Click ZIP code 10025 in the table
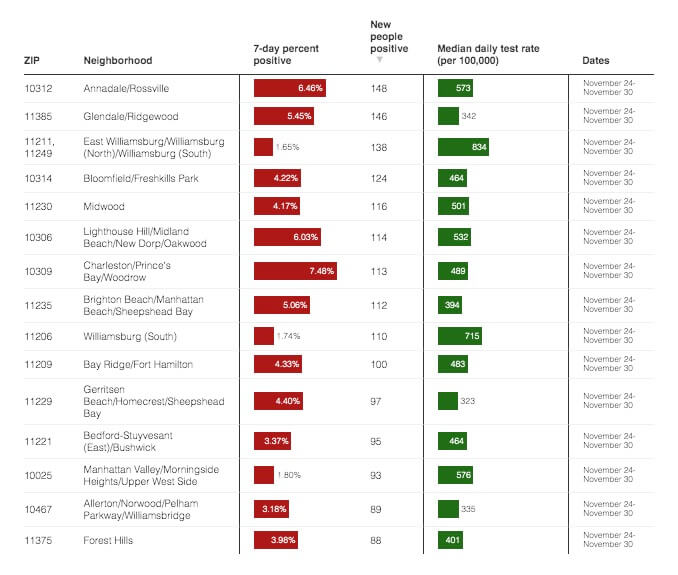 38,475
